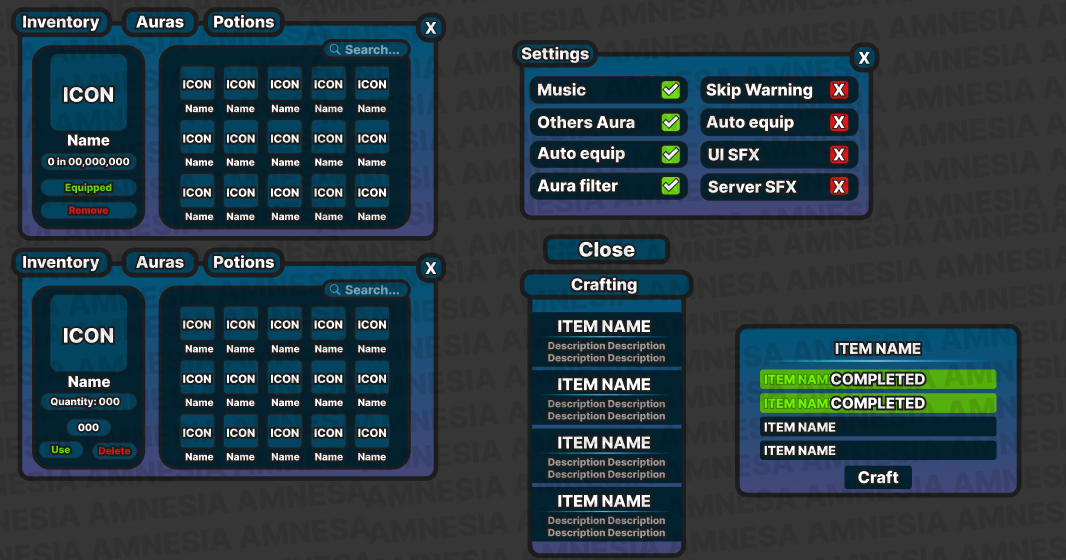Open the Inventory tab in the bottom panel
The width and height of the screenshot is (1066, 560).
click(61, 262)
